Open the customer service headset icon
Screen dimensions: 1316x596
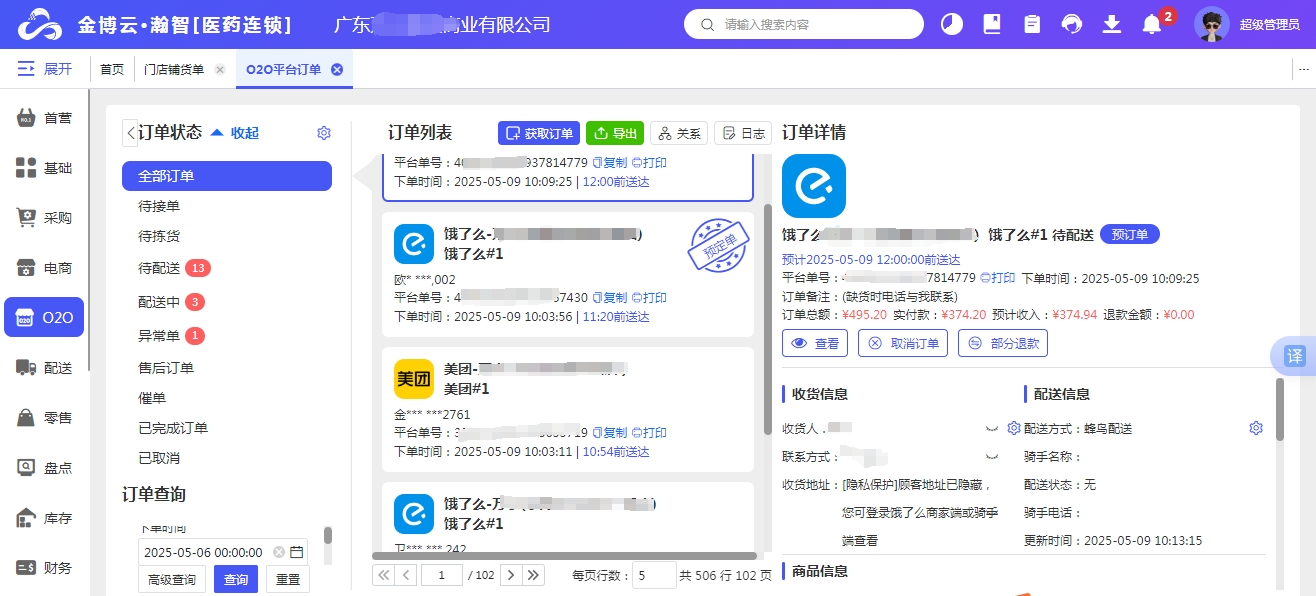tap(1072, 24)
